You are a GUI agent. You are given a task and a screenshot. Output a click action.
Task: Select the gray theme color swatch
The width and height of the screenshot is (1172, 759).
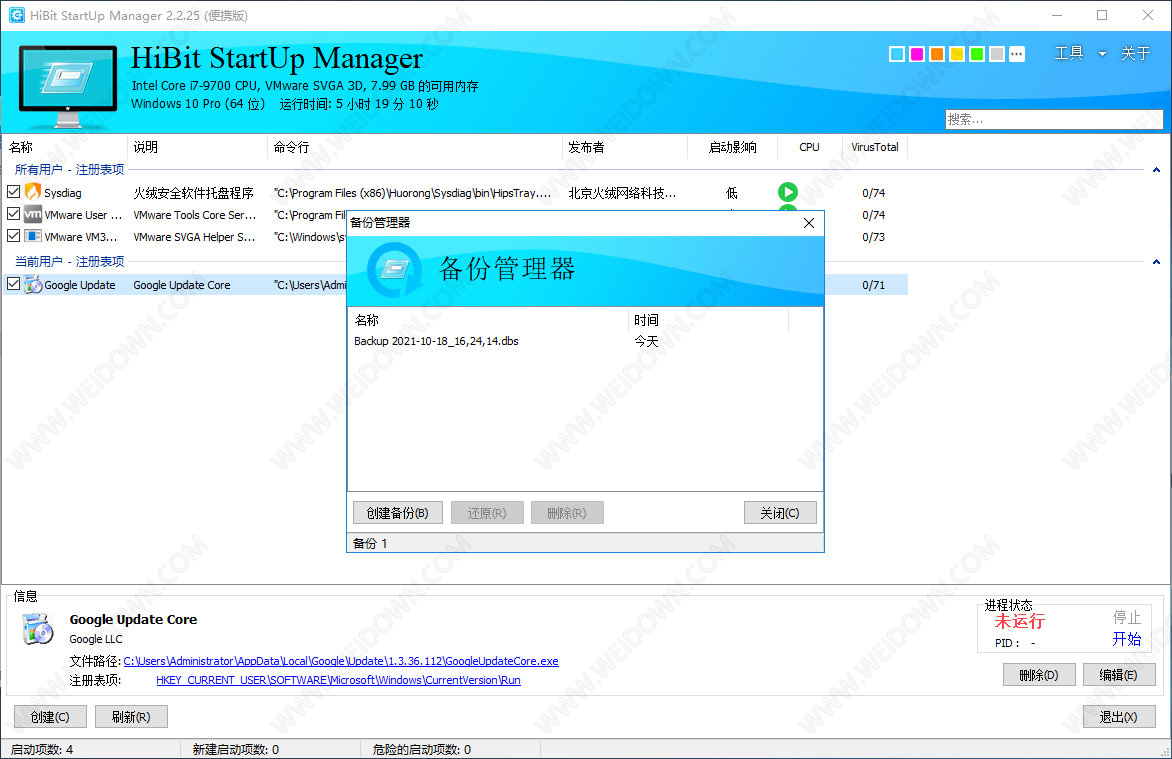996,54
